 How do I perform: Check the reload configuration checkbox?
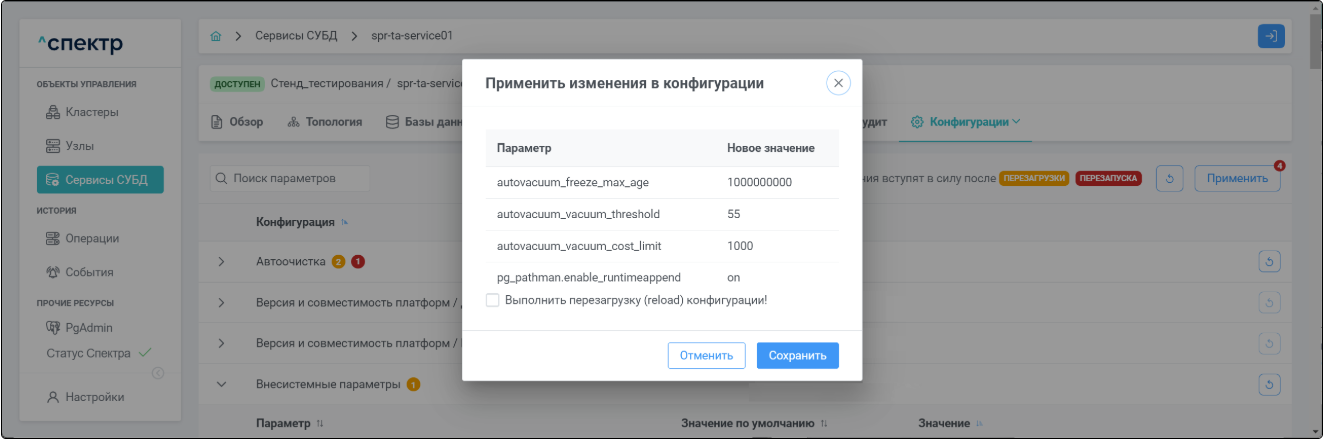pos(492,300)
